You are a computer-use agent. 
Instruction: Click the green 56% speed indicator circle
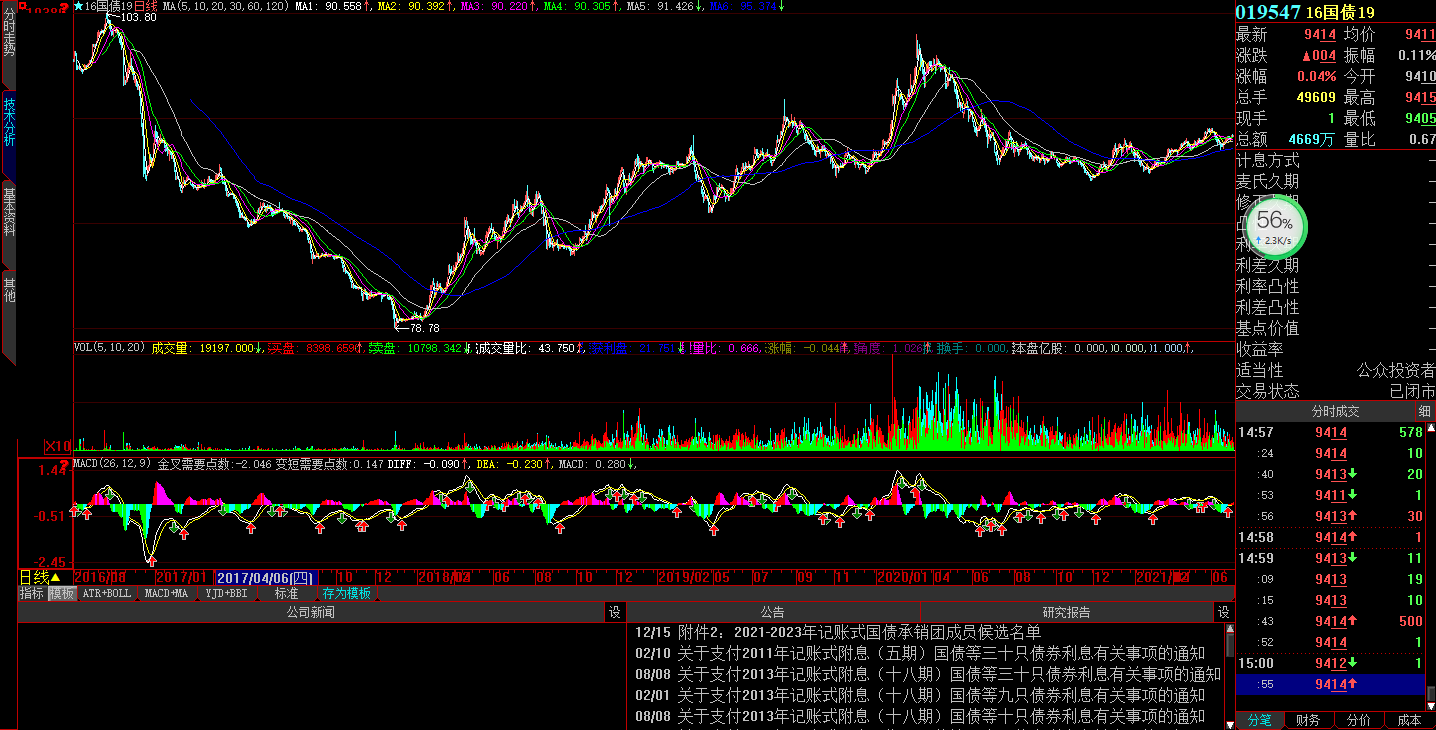(x=1274, y=227)
